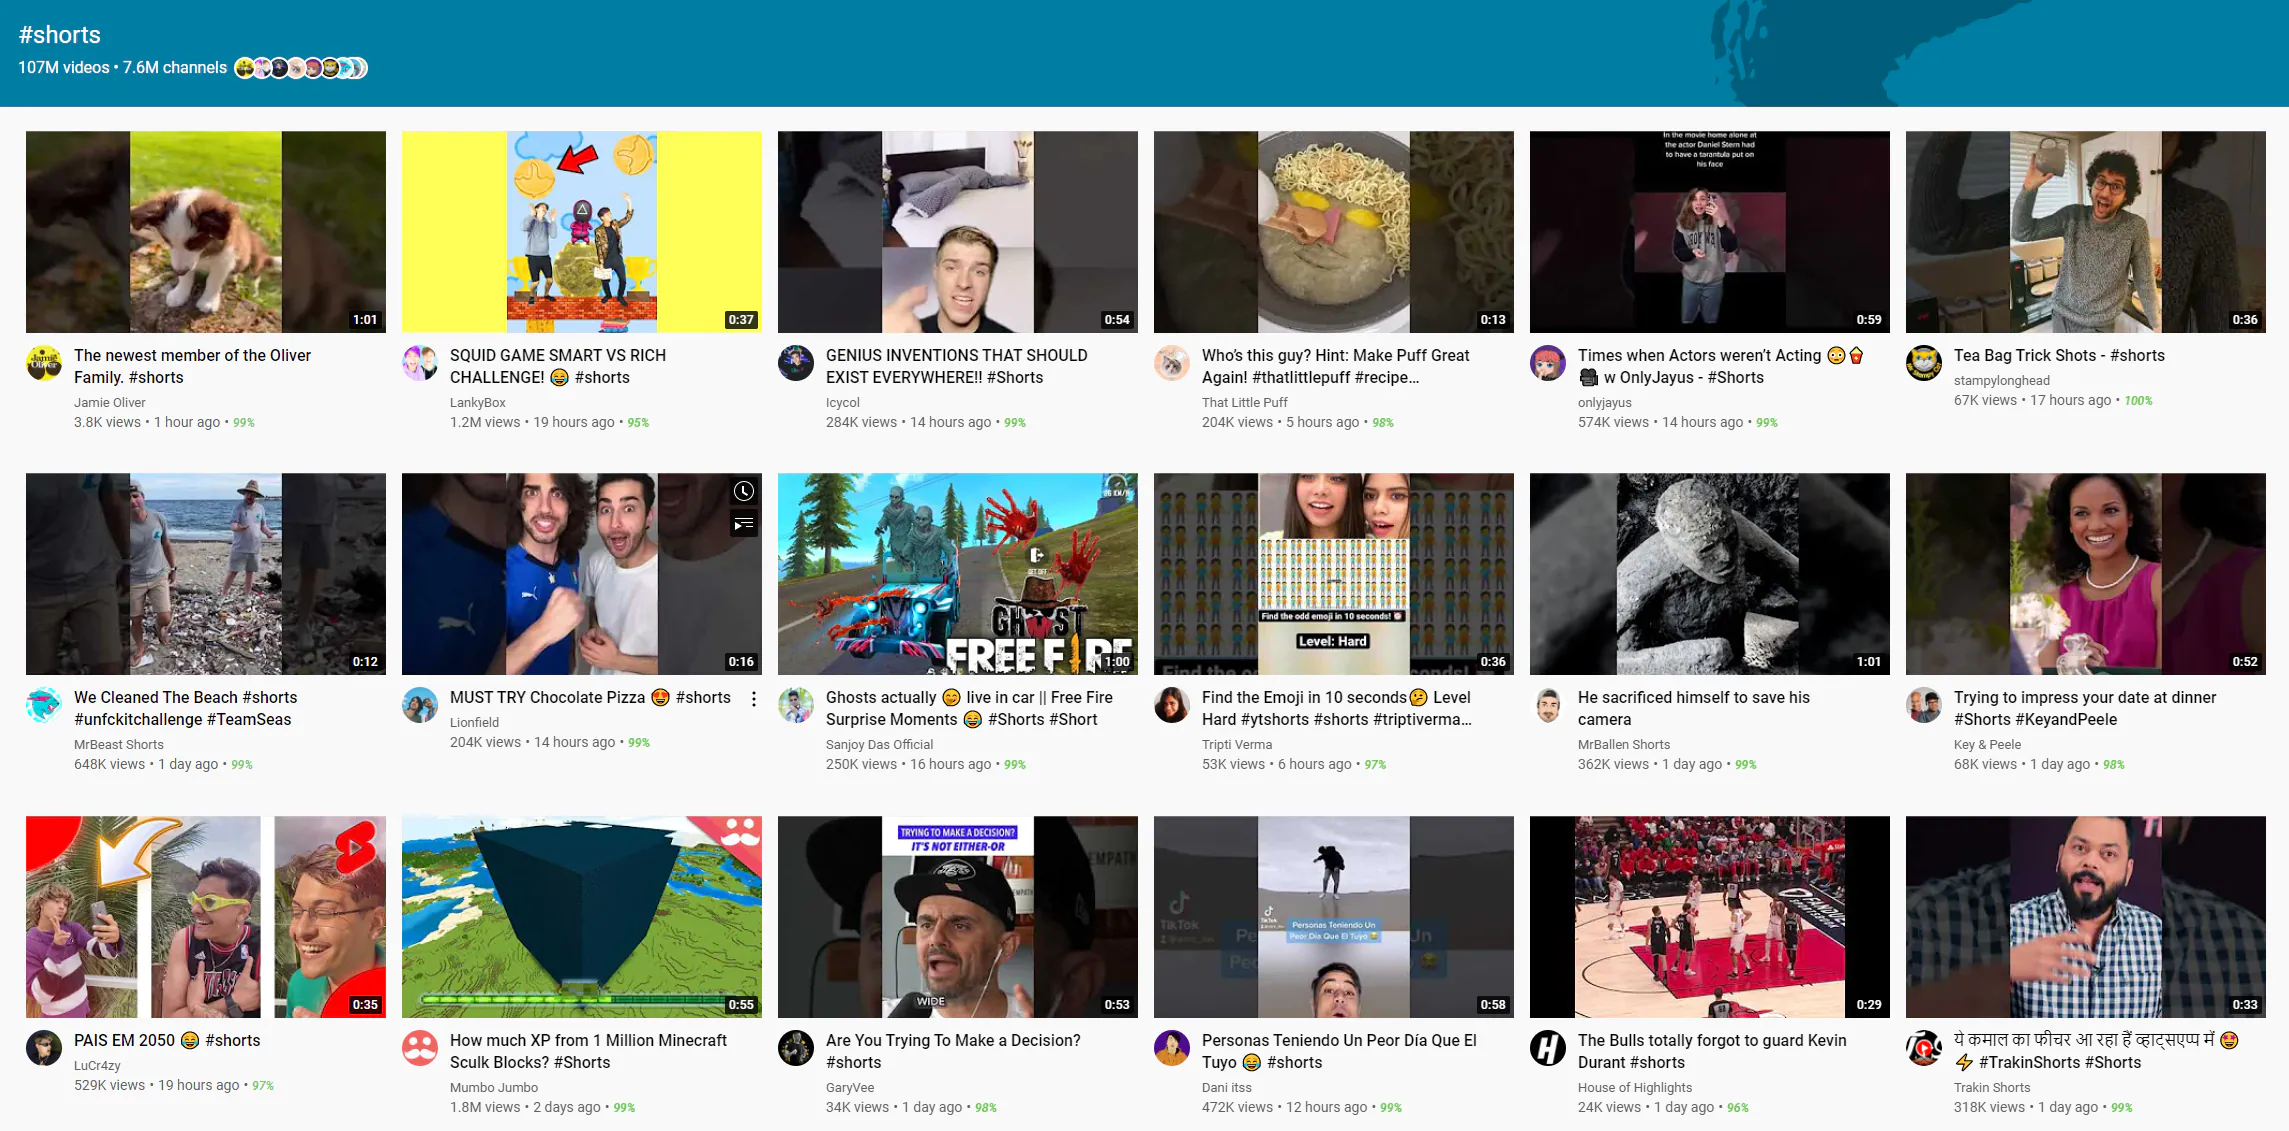Open the three-dot menu for MUST TRY Chocolate Pizza
The image size is (2289, 1131).
pos(754,699)
